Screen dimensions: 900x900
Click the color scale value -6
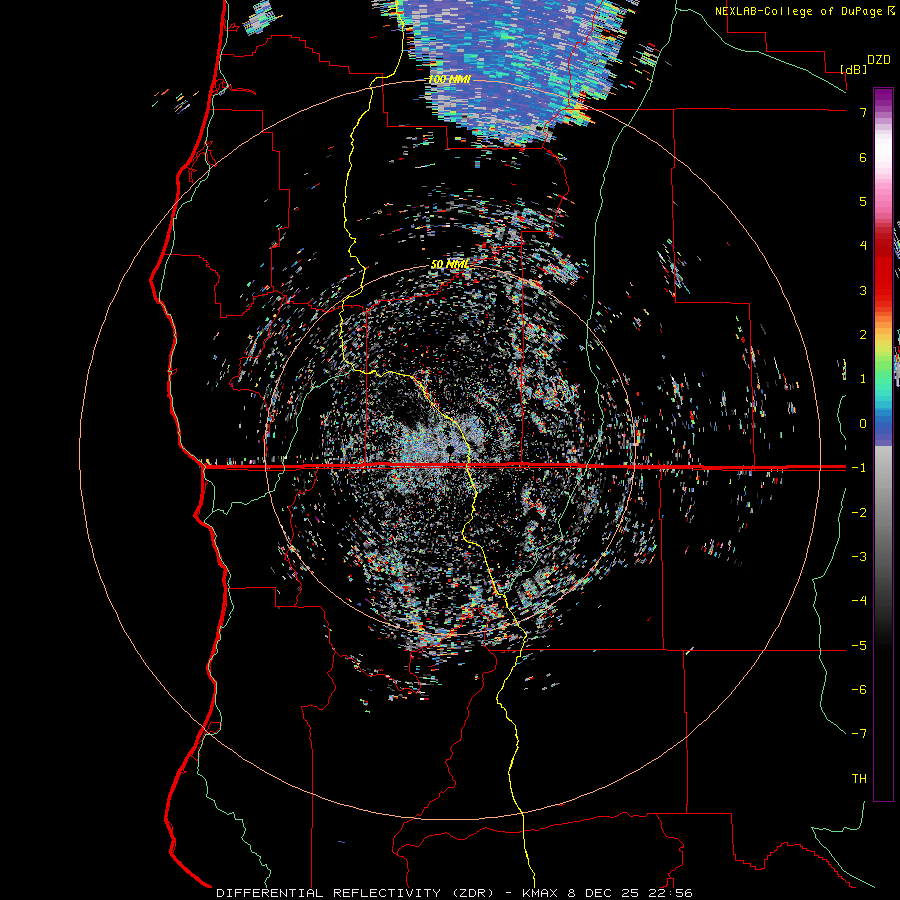pos(859,690)
